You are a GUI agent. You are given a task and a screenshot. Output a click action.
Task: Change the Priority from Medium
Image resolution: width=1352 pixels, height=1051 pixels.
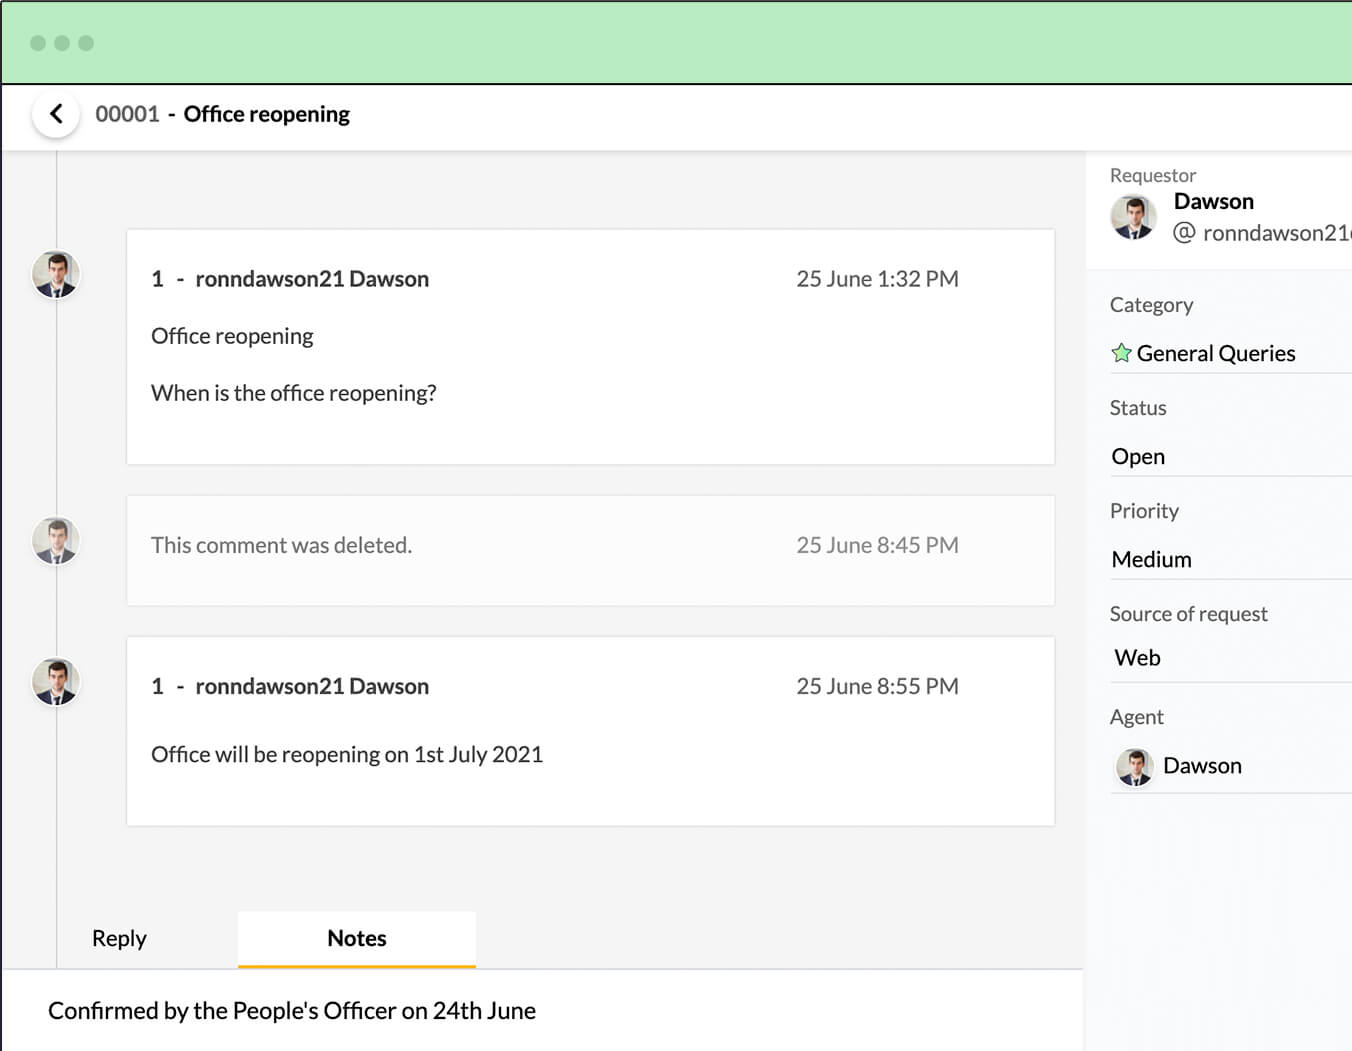point(1151,559)
